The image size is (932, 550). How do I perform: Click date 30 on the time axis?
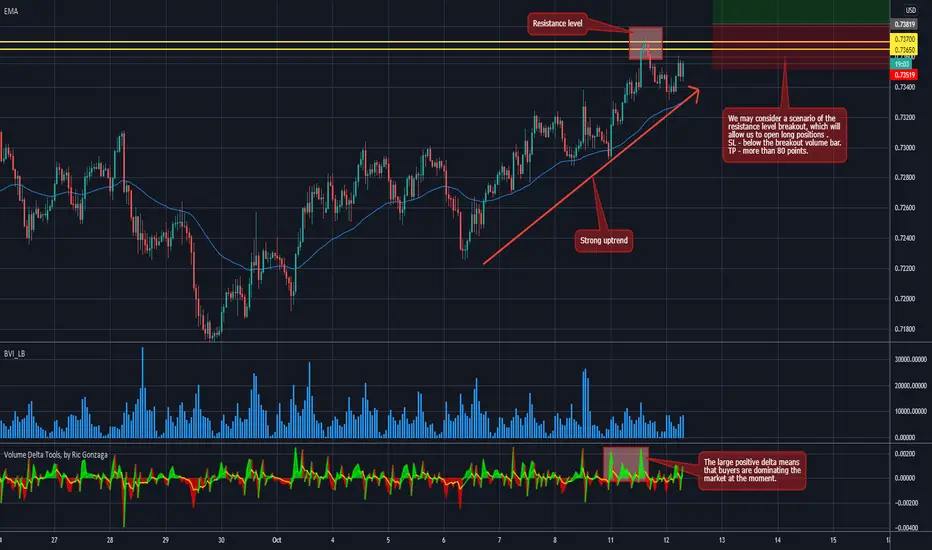point(221,540)
